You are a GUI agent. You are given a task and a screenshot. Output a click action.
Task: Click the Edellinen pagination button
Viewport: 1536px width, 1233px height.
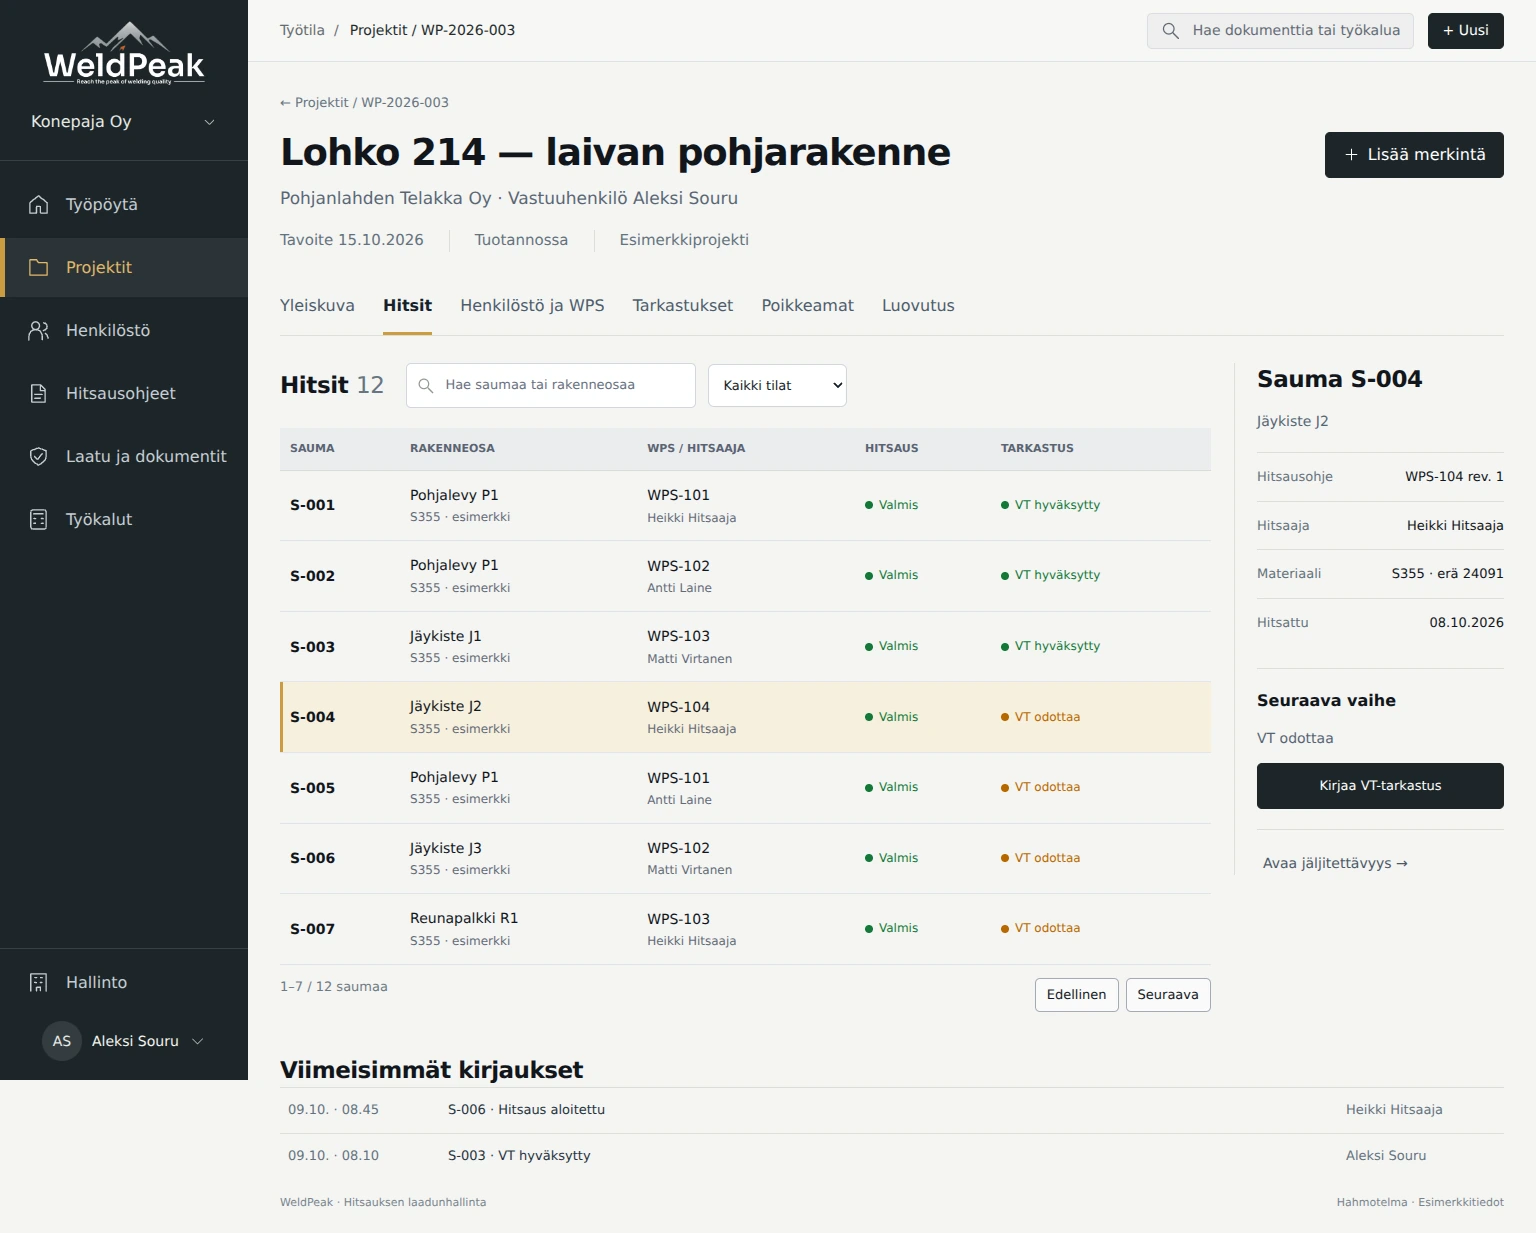1076,995
